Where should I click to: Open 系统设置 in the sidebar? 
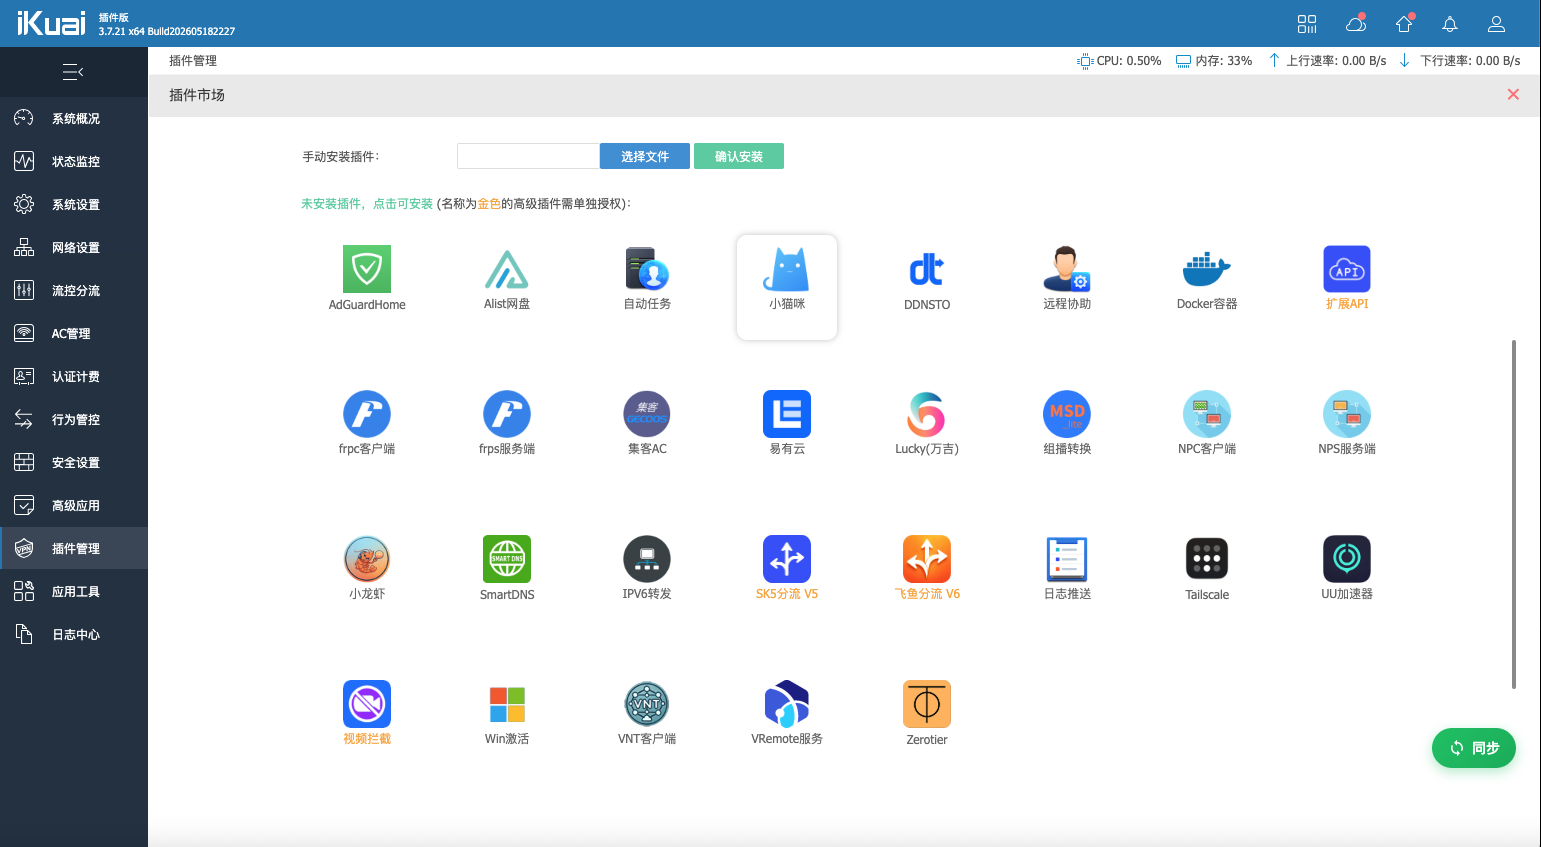click(x=74, y=204)
